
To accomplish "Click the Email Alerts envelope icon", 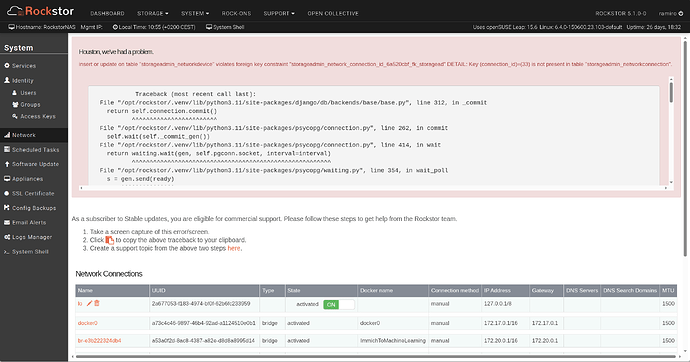I will 7,223.
